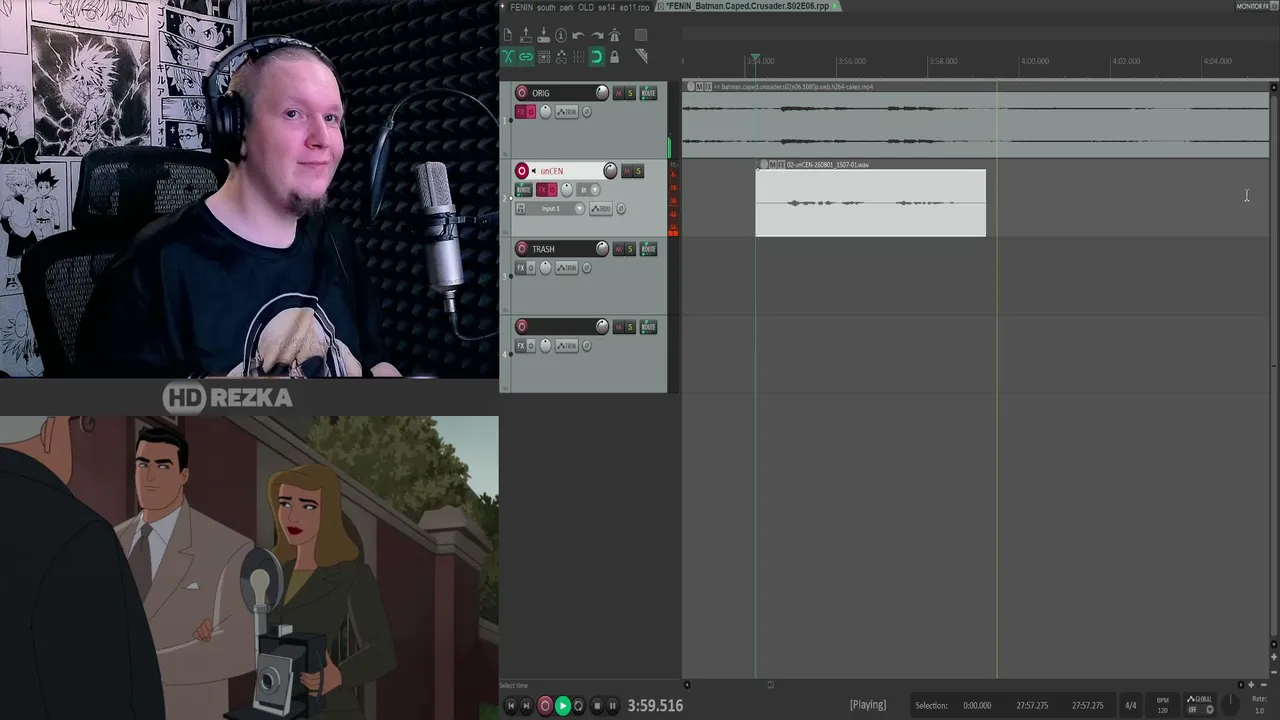The height and width of the screenshot is (720, 1280).
Task: Open routing for the ORIG track
Action: point(648,93)
